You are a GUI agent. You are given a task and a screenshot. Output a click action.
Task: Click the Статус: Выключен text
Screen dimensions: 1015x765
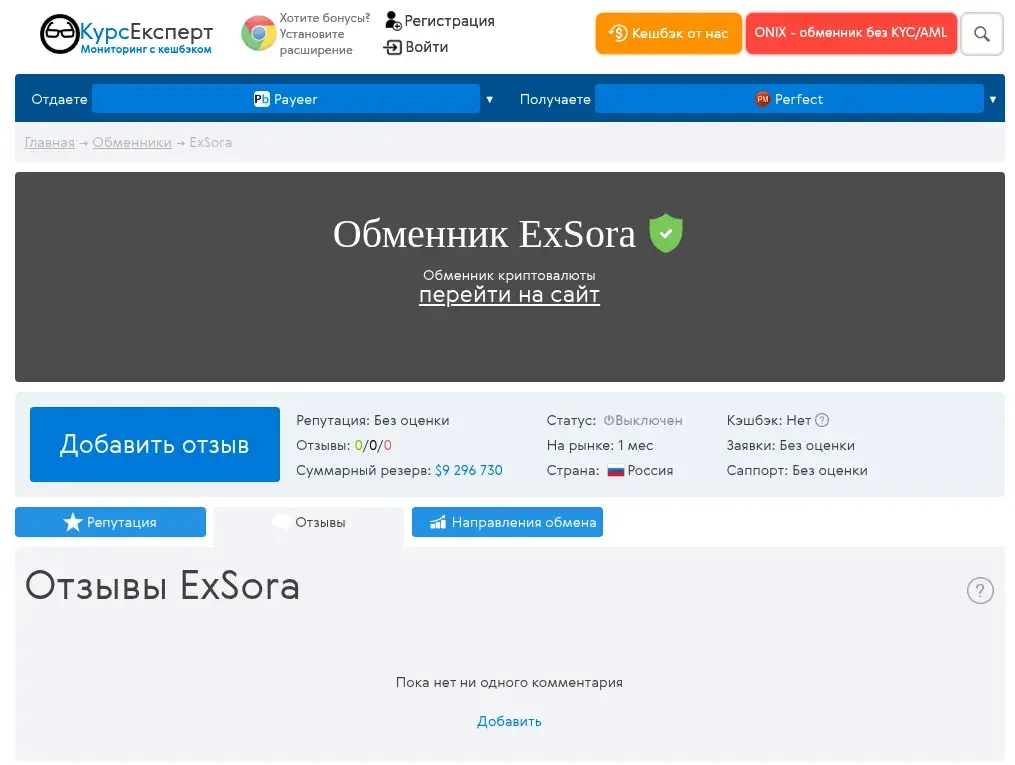(x=614, y=420)
